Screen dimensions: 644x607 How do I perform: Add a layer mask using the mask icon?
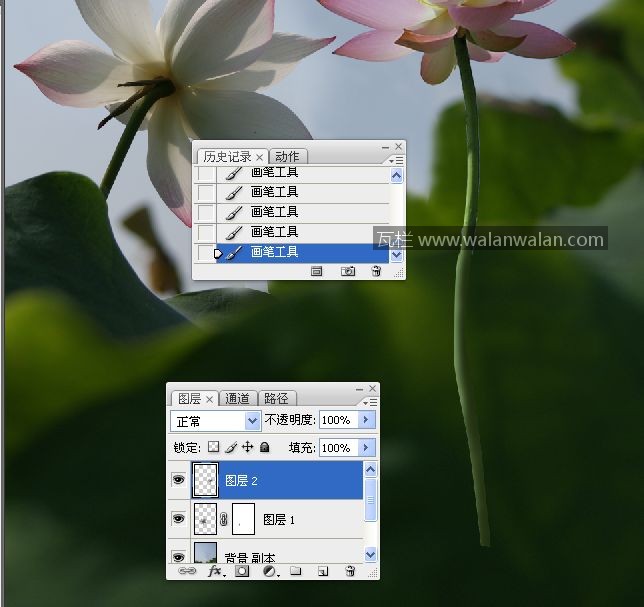[242, 571]
